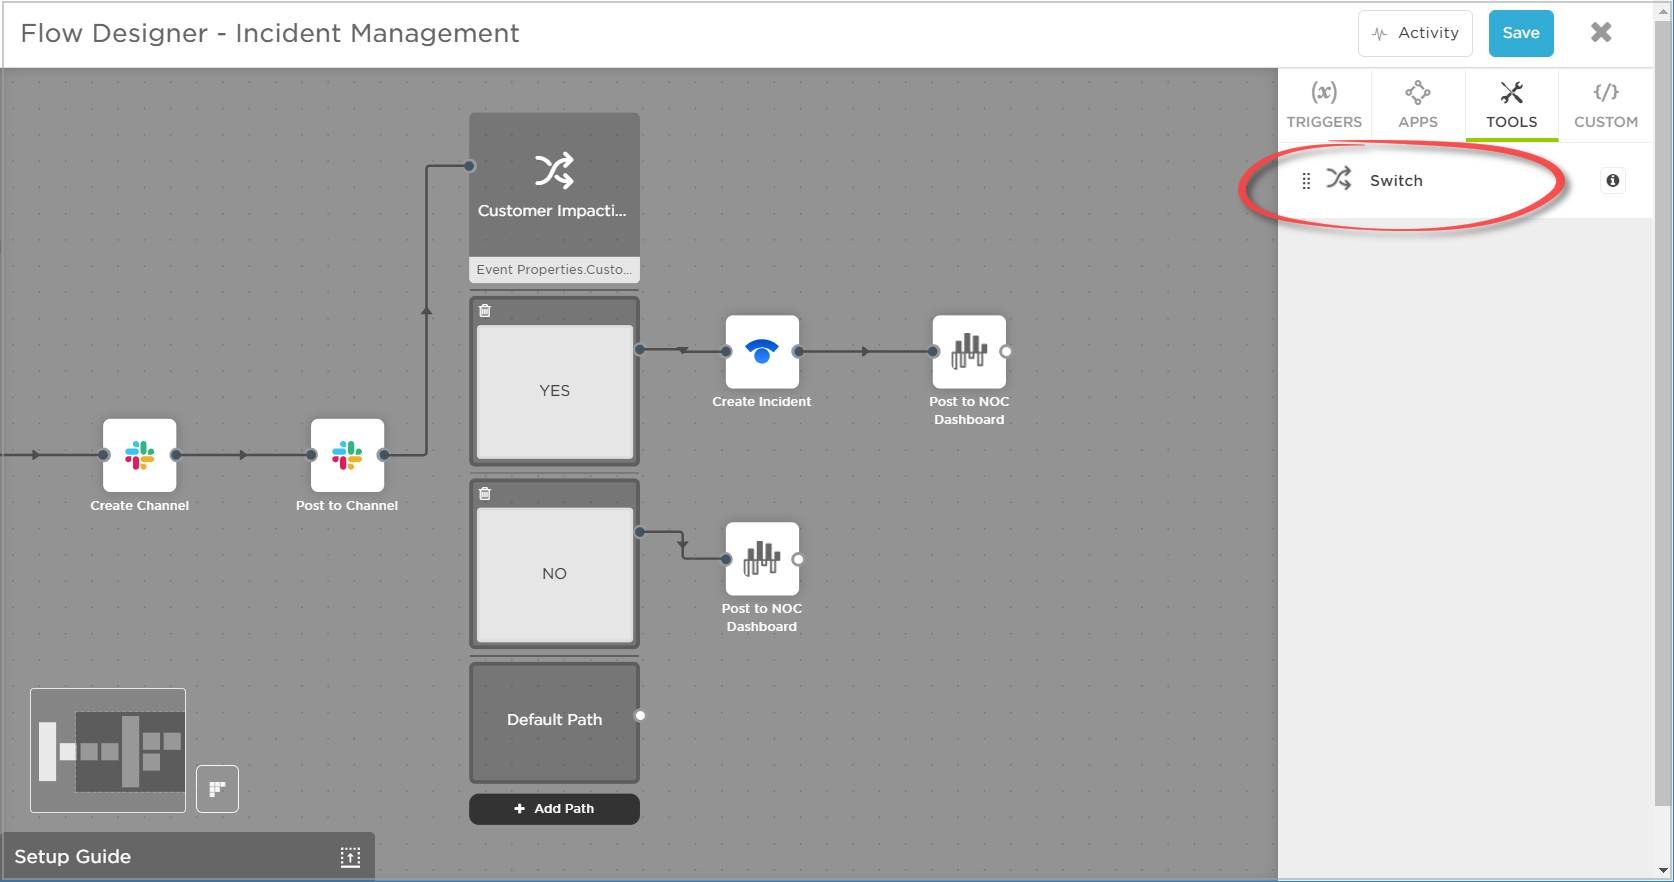Viewport: 1674px width, 882px height.
Task: Close the Flow Designer
Action: tap(1601, 33)
